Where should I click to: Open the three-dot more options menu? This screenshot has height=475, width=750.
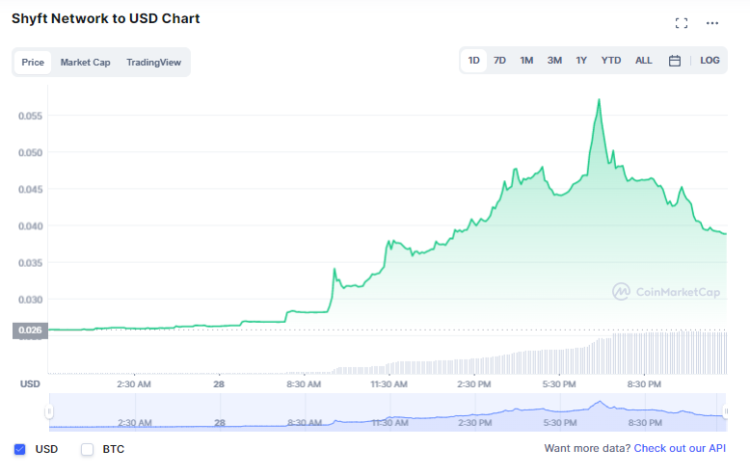point(712,23)
